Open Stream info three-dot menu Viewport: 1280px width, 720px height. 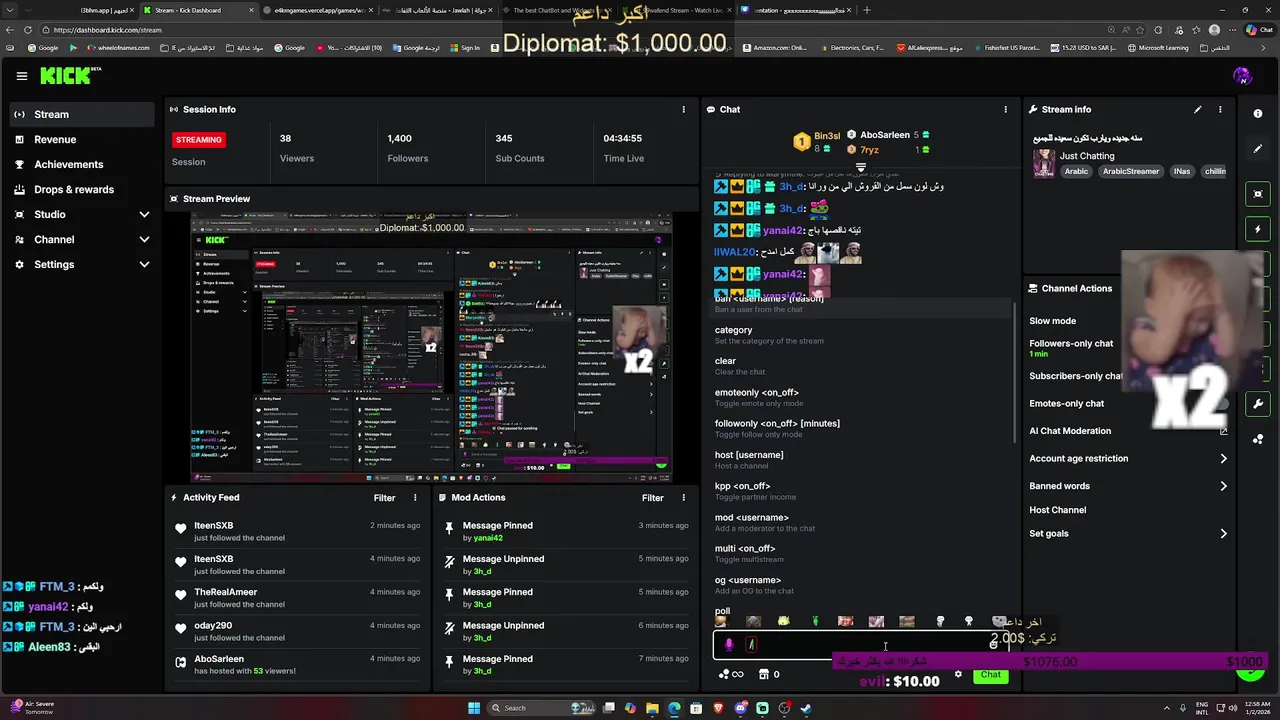pos(1220,109)
